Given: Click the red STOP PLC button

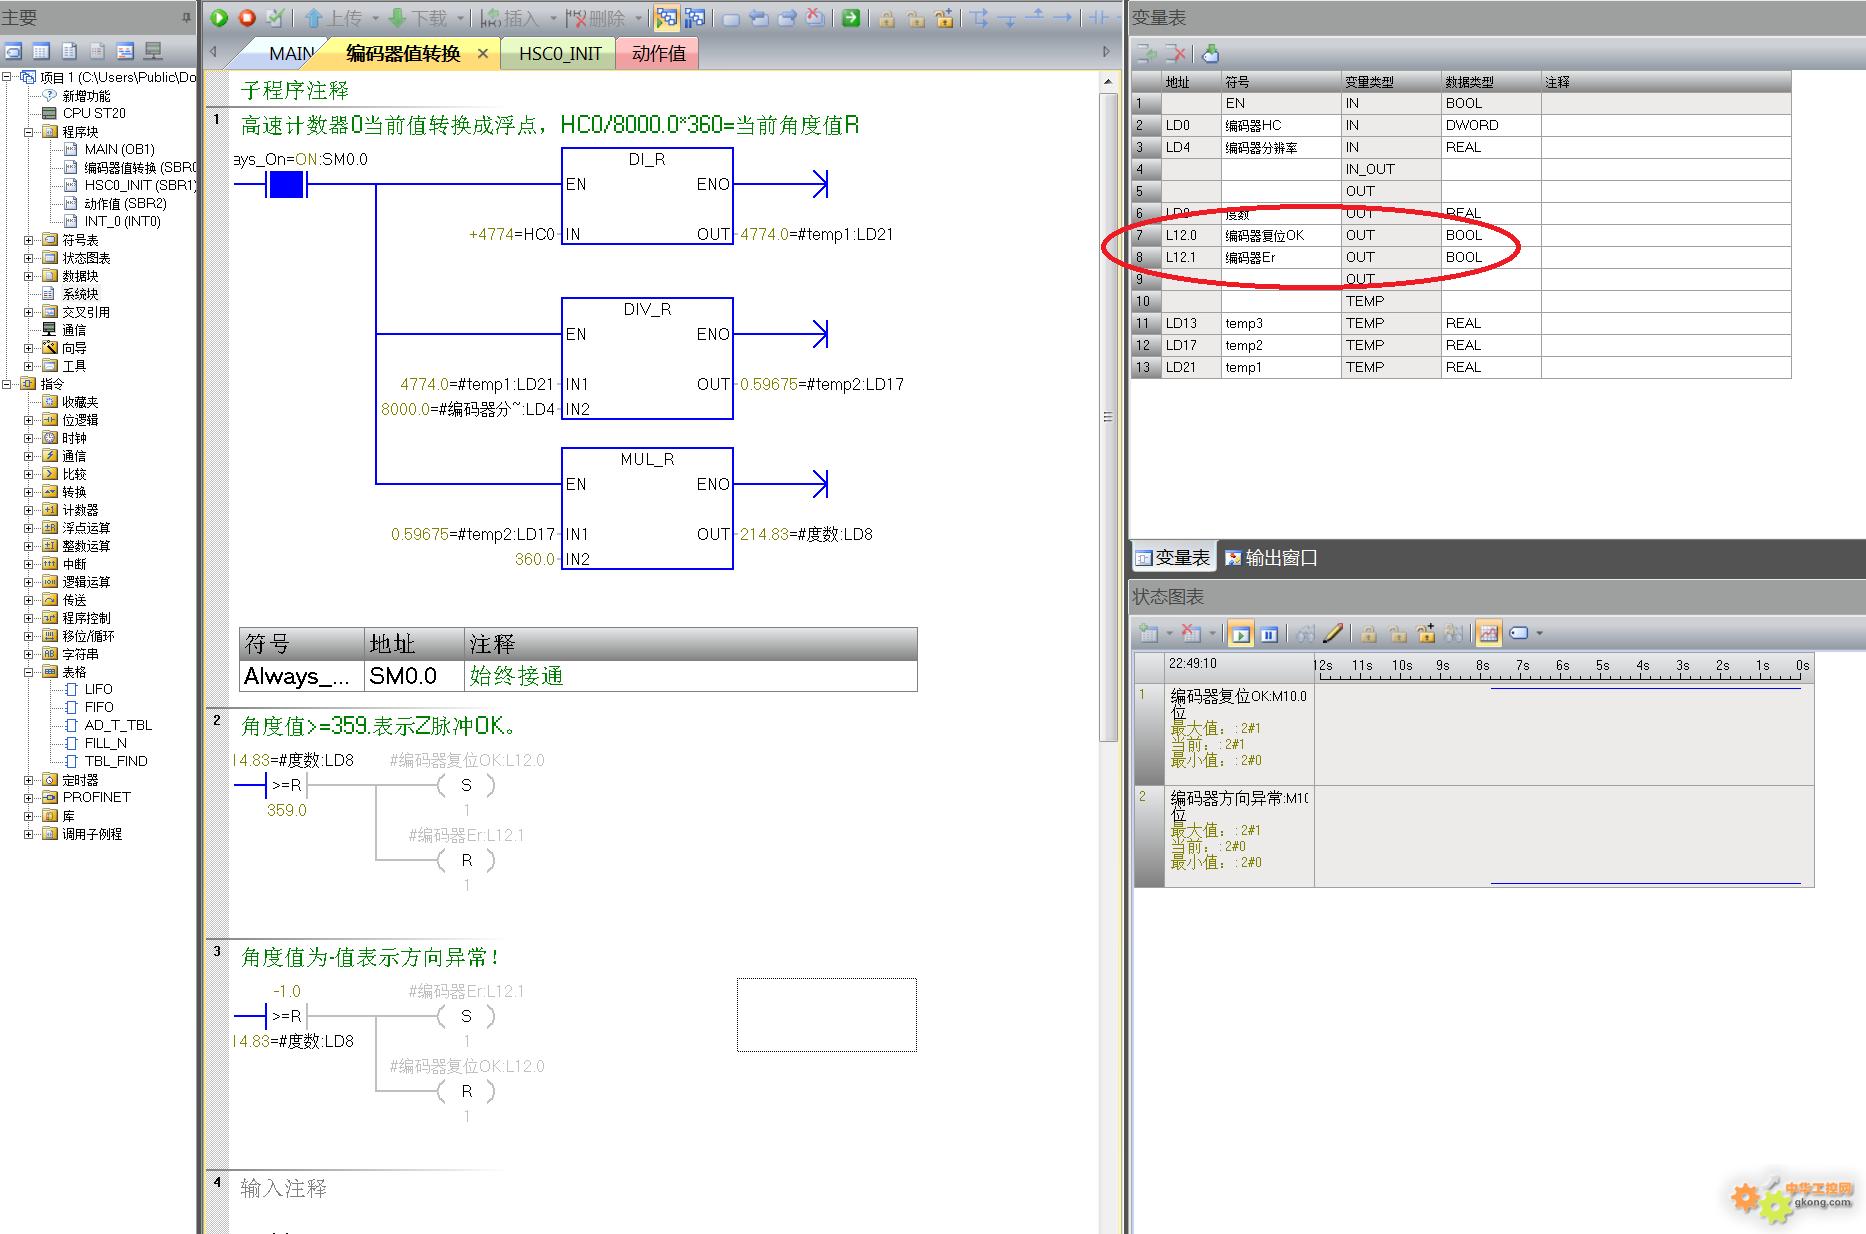Looking at the screenshot, I should click(247, 18).
